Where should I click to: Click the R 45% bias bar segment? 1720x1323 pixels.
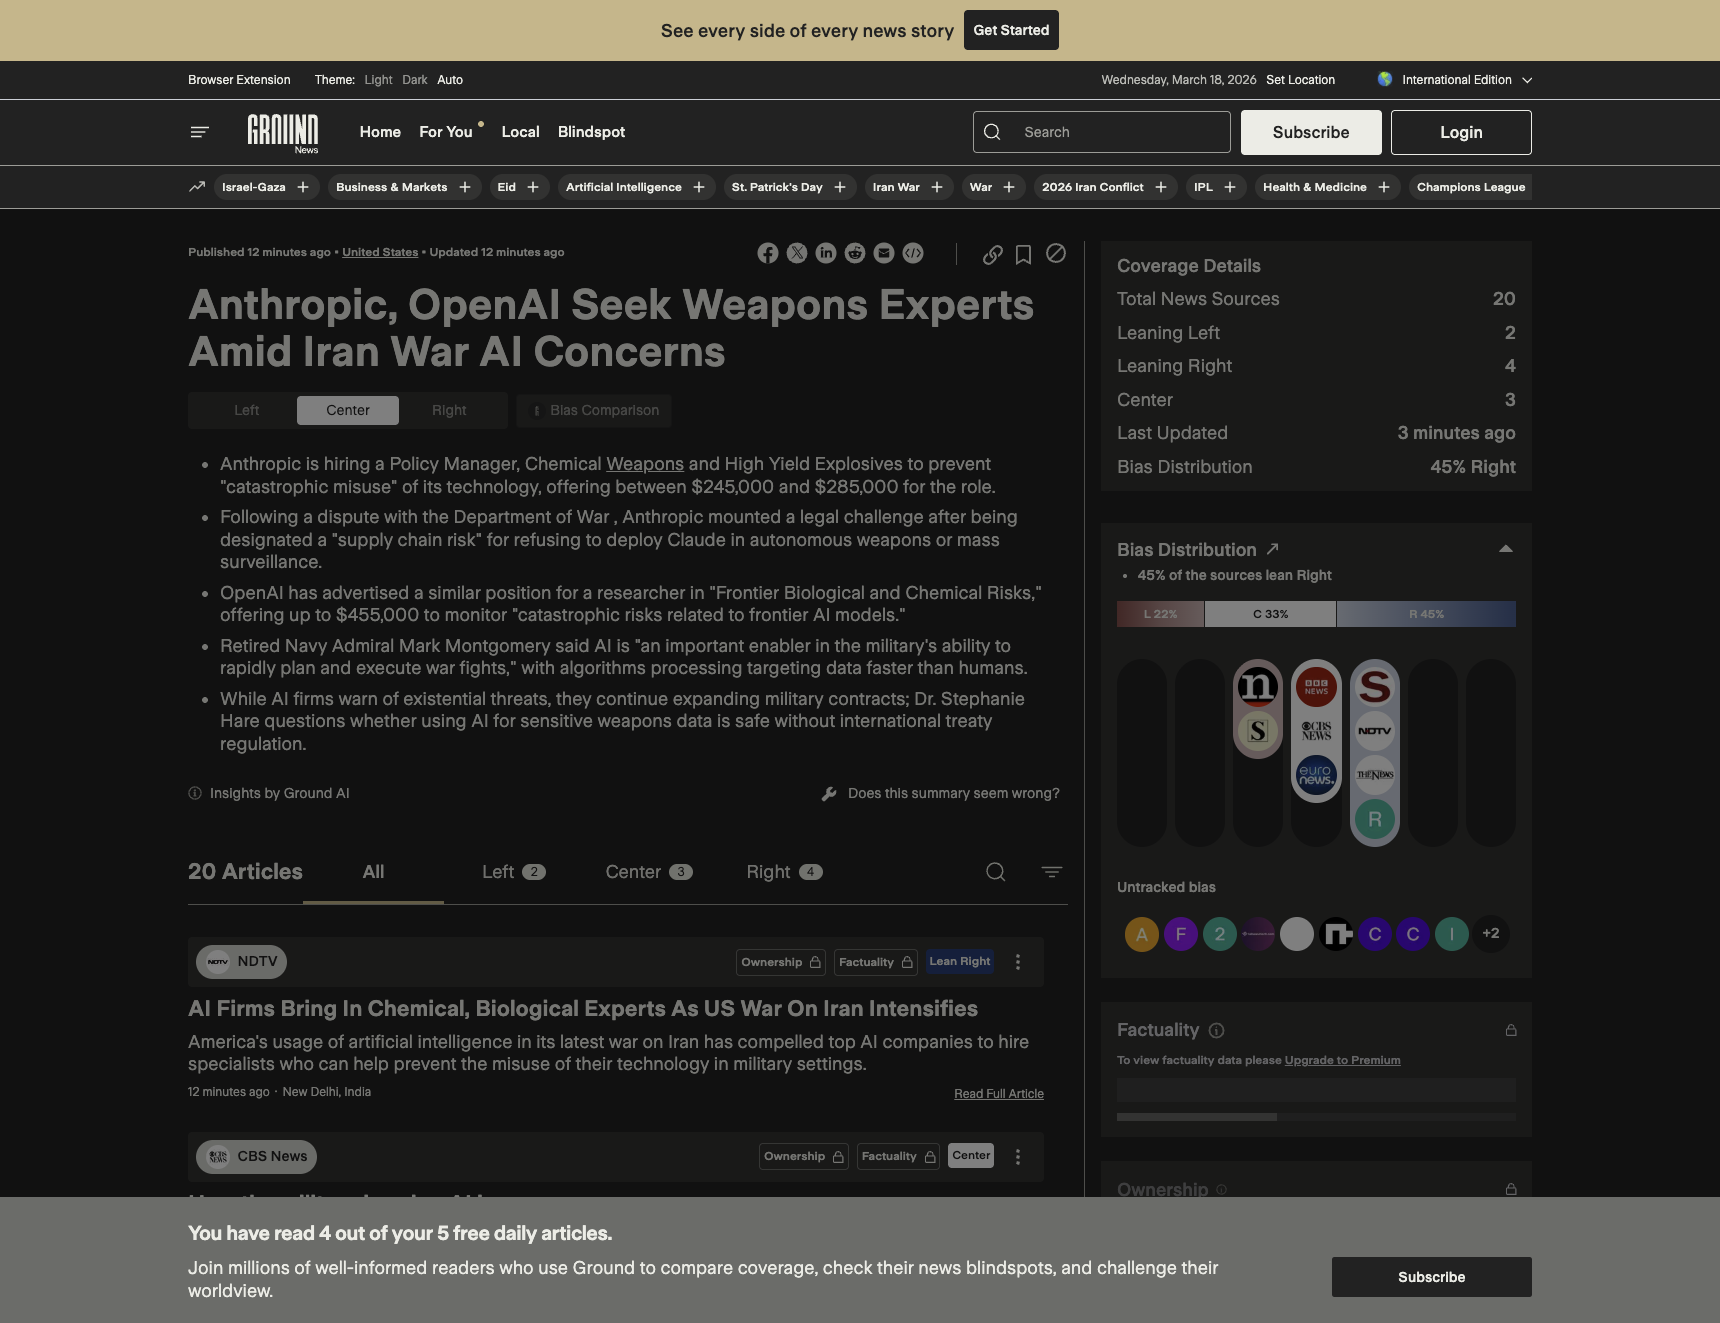[1426, 614]
